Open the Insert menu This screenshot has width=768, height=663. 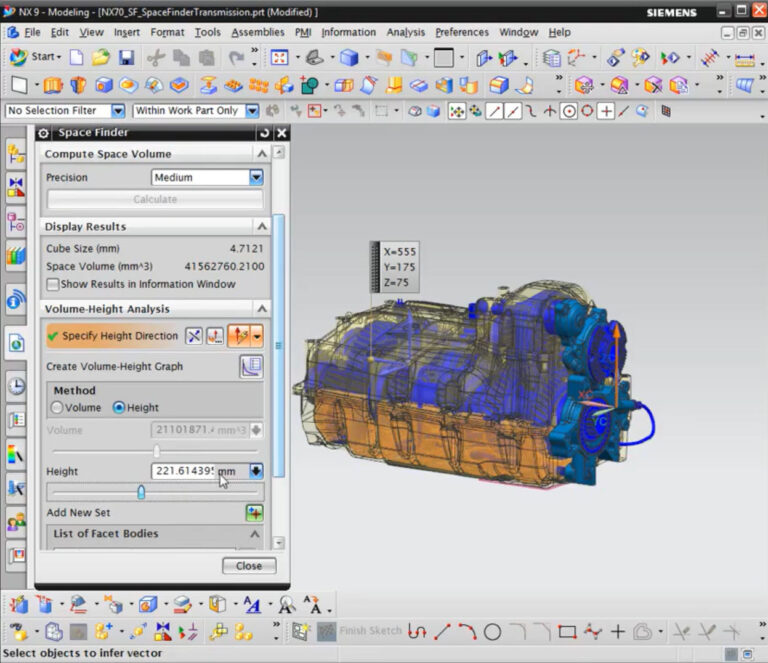coord(127,32)
